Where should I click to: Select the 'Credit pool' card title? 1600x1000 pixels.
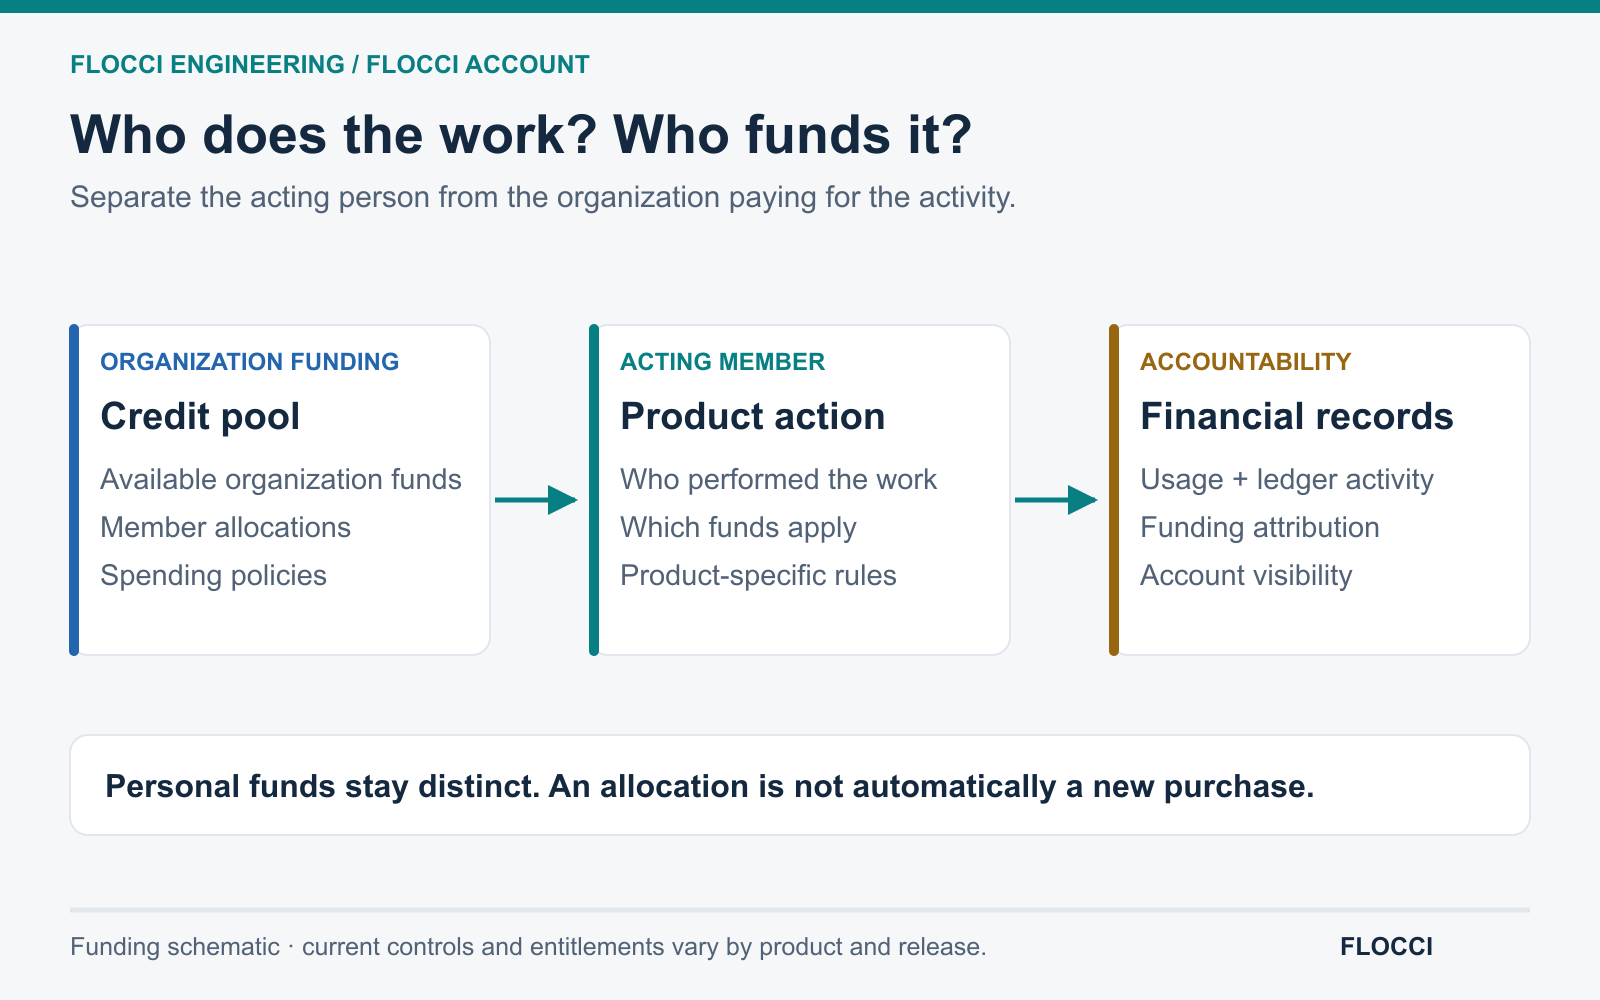click(x=200, y=416)
